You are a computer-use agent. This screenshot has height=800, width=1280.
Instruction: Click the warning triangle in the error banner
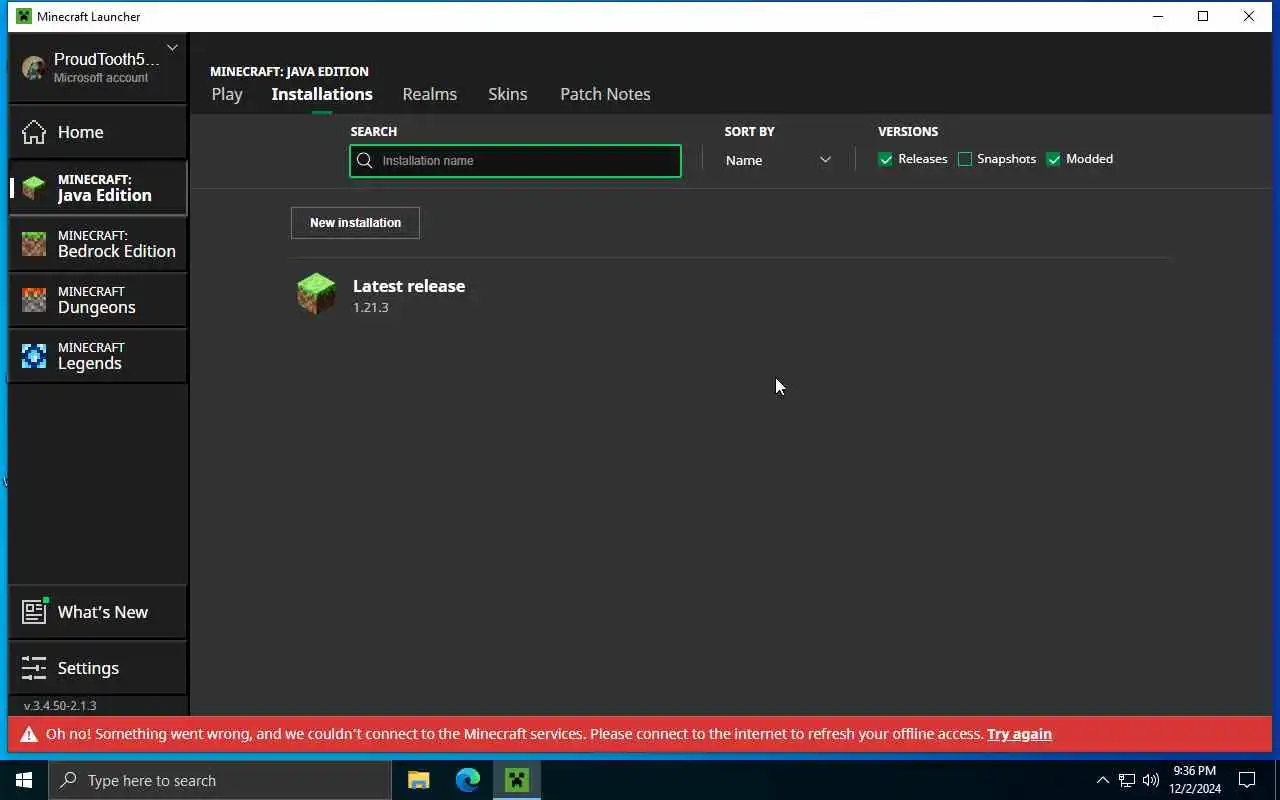click(29, 734)
